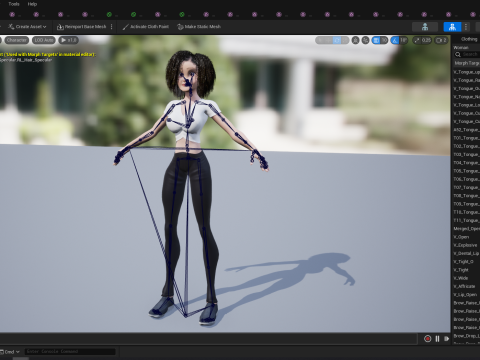480x360 pixels.
Task: Choose the highlighted Rotate gizmo tool
Action: point(337,40)
